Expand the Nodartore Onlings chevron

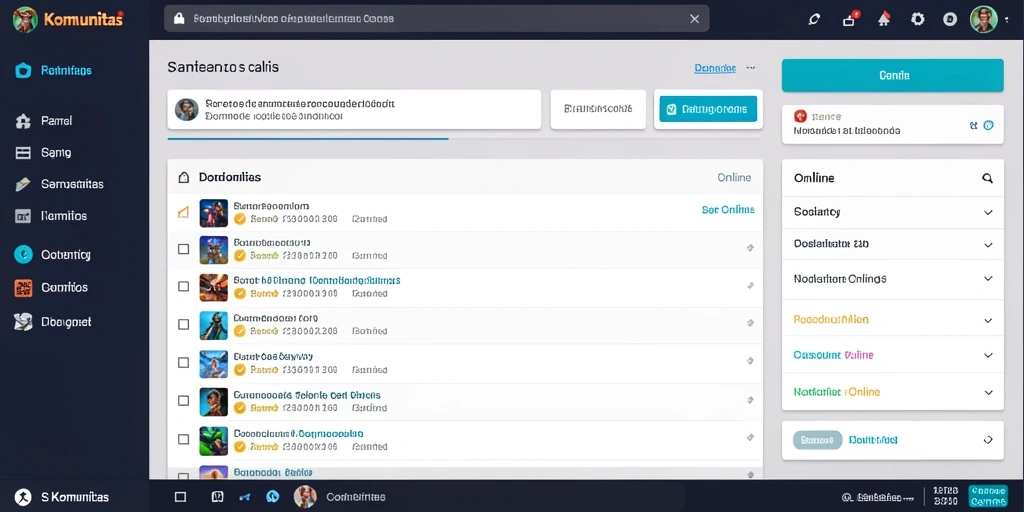988,278
